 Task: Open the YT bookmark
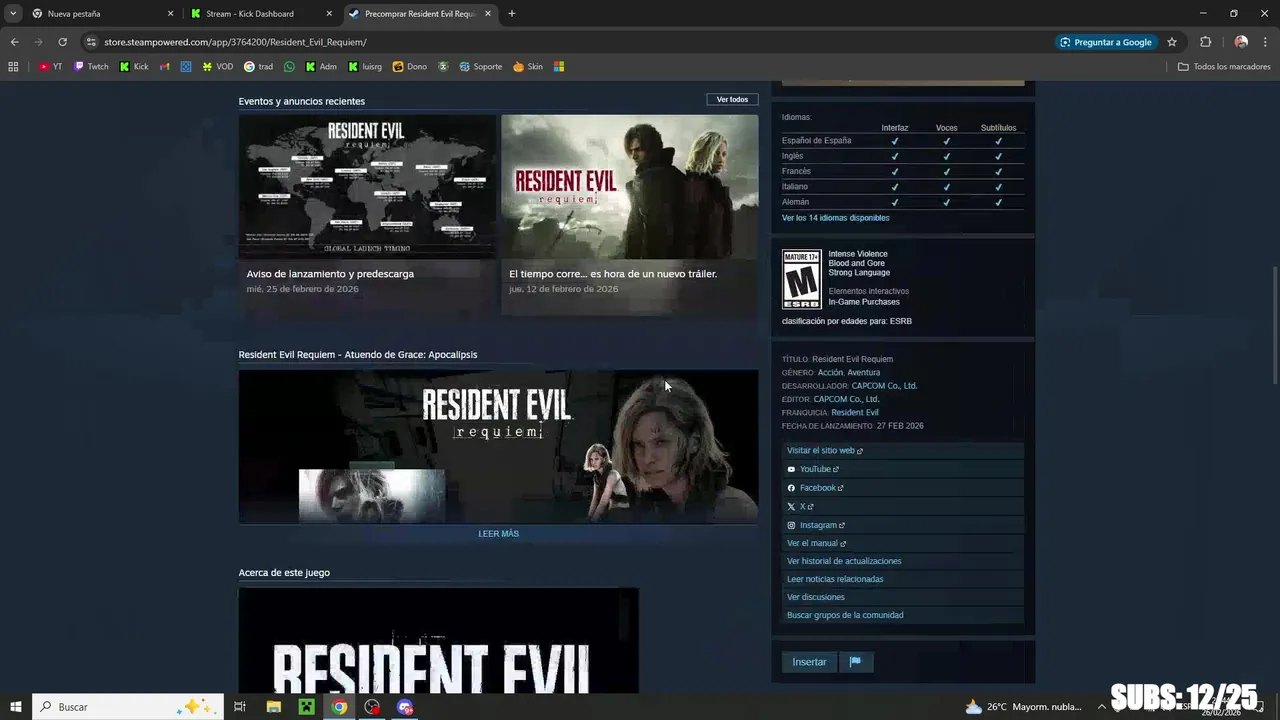tap(50, 67)
